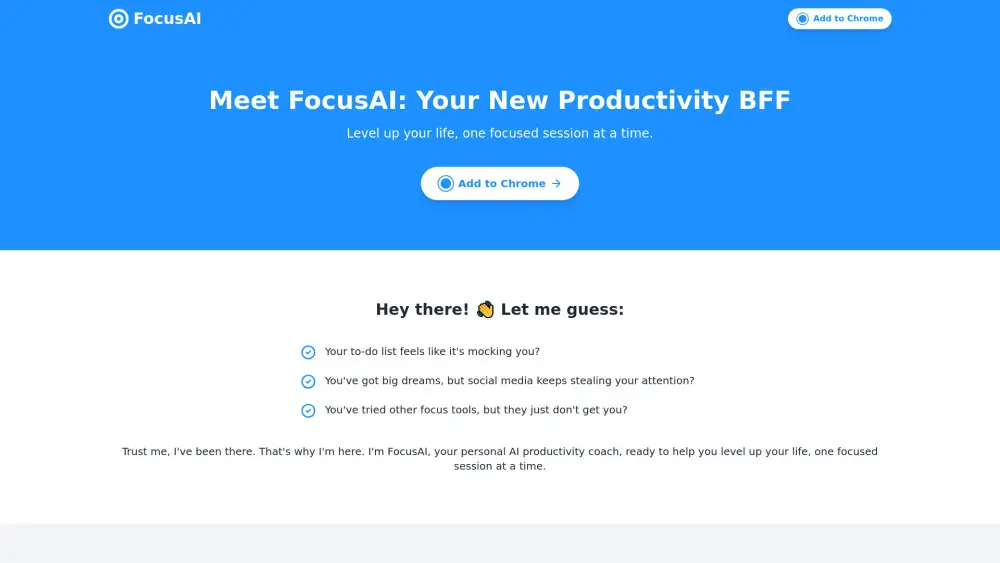This screenshot has height=563, width=1000.
Task: Click the Chrome icon in header button
Action: (802, 18)
